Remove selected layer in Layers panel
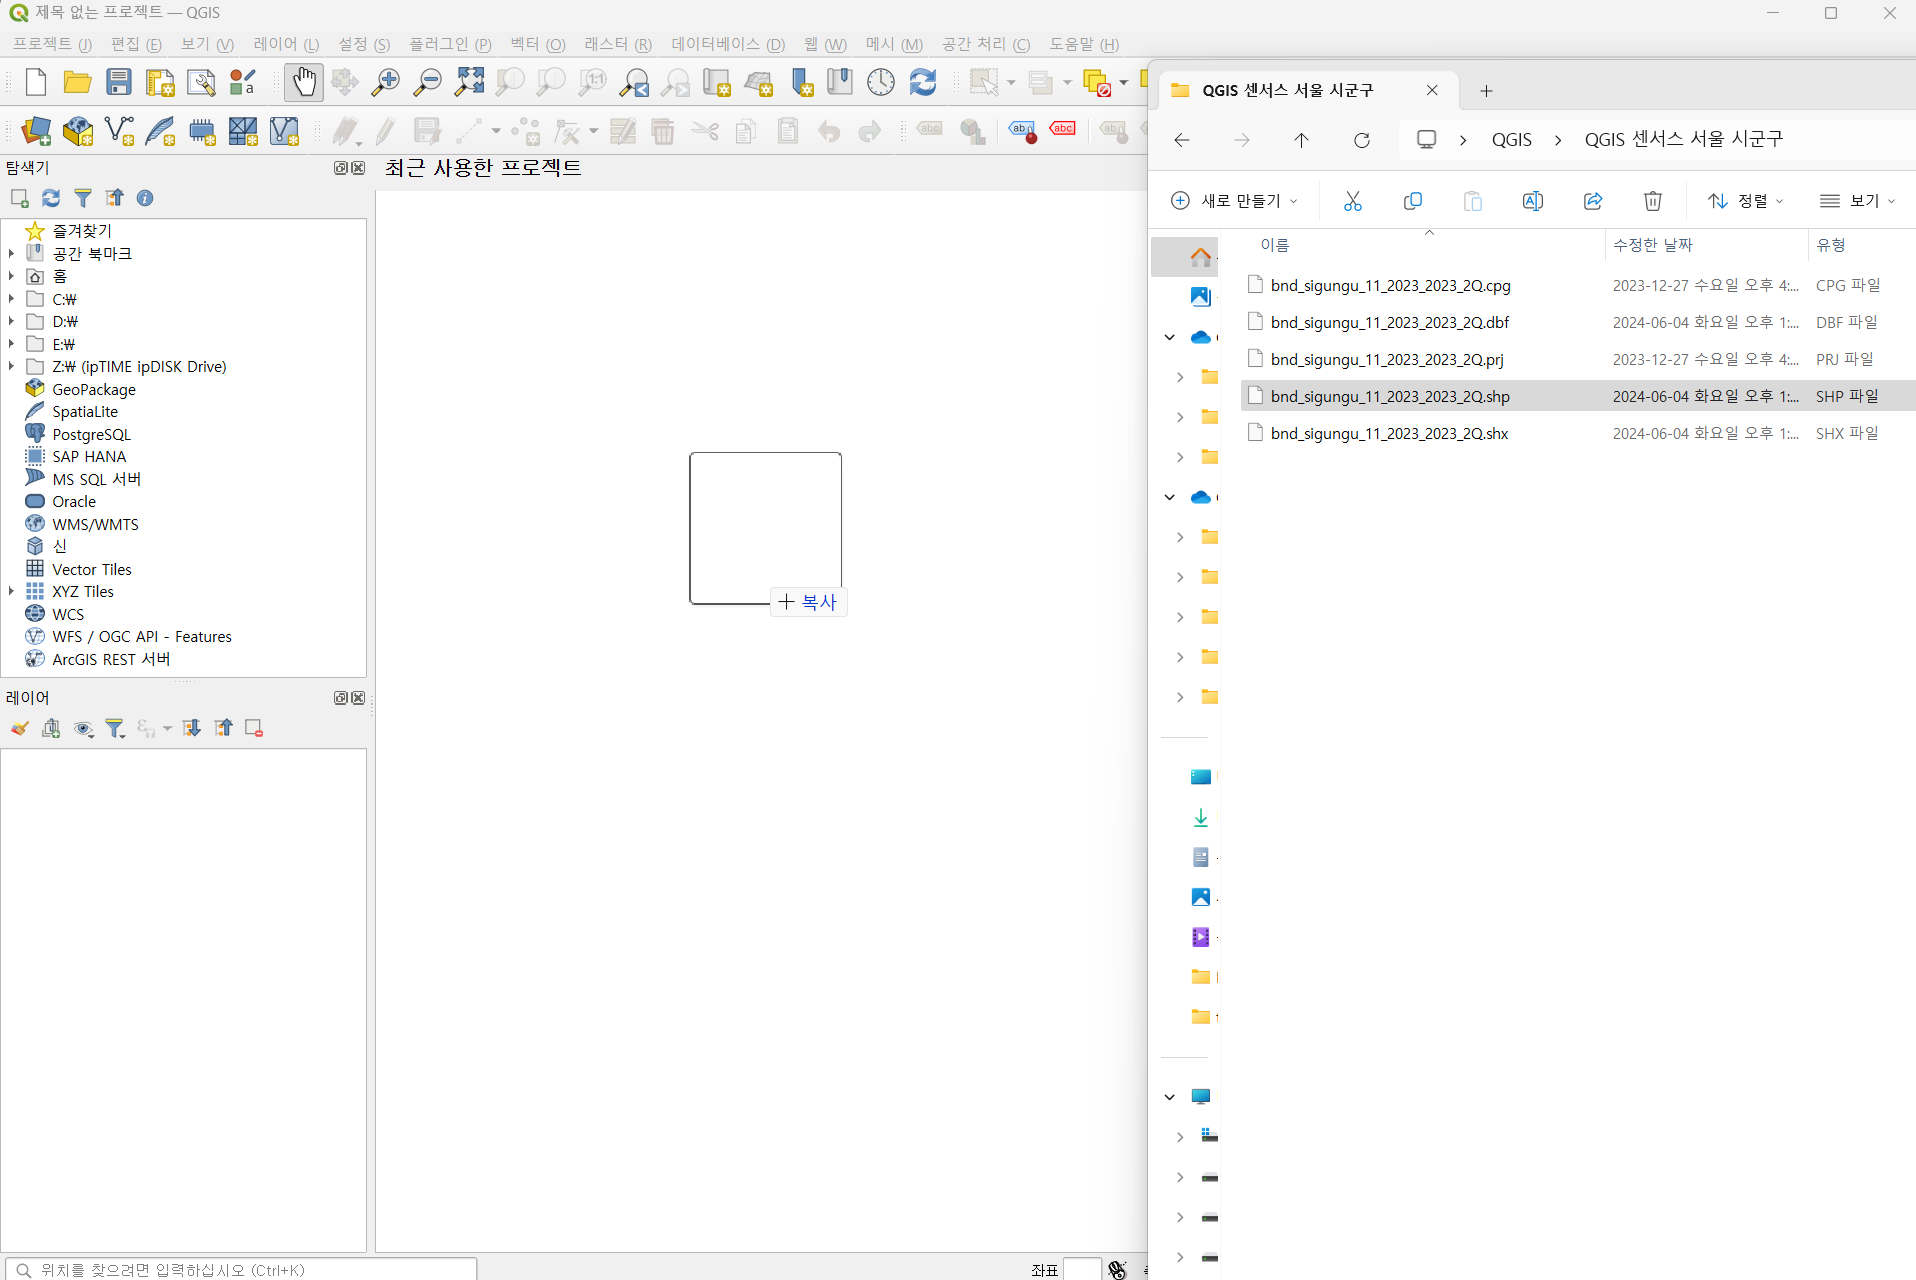This screenshot has height=1280, width=1916. 254,728
